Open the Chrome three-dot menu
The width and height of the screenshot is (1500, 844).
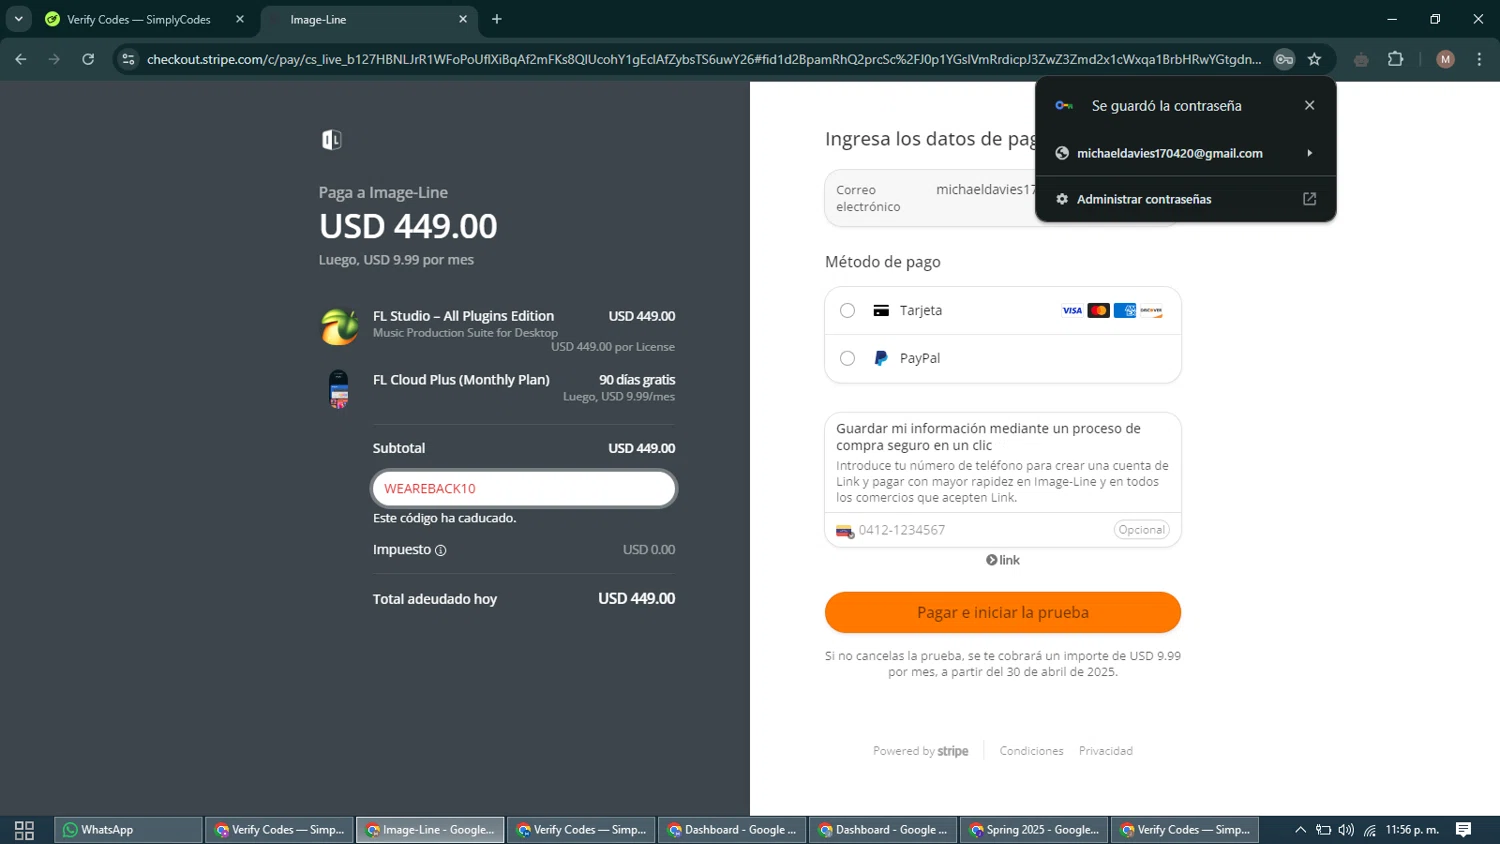(x=1479, y=59)
